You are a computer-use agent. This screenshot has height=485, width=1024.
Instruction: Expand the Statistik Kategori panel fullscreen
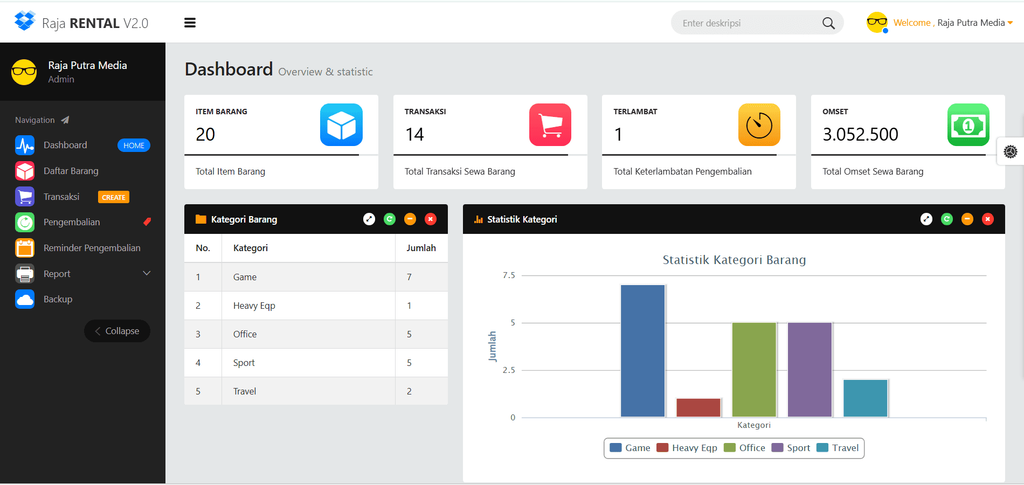click(926, 219)
